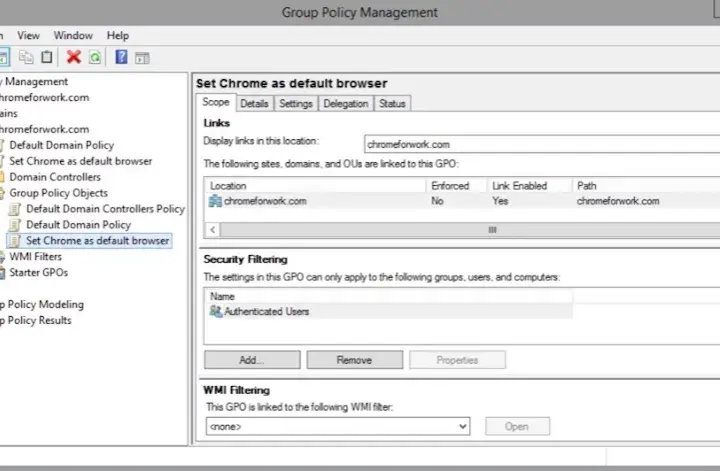
Task: Select the Domain Controllers tree node
Action: point(55,177)
